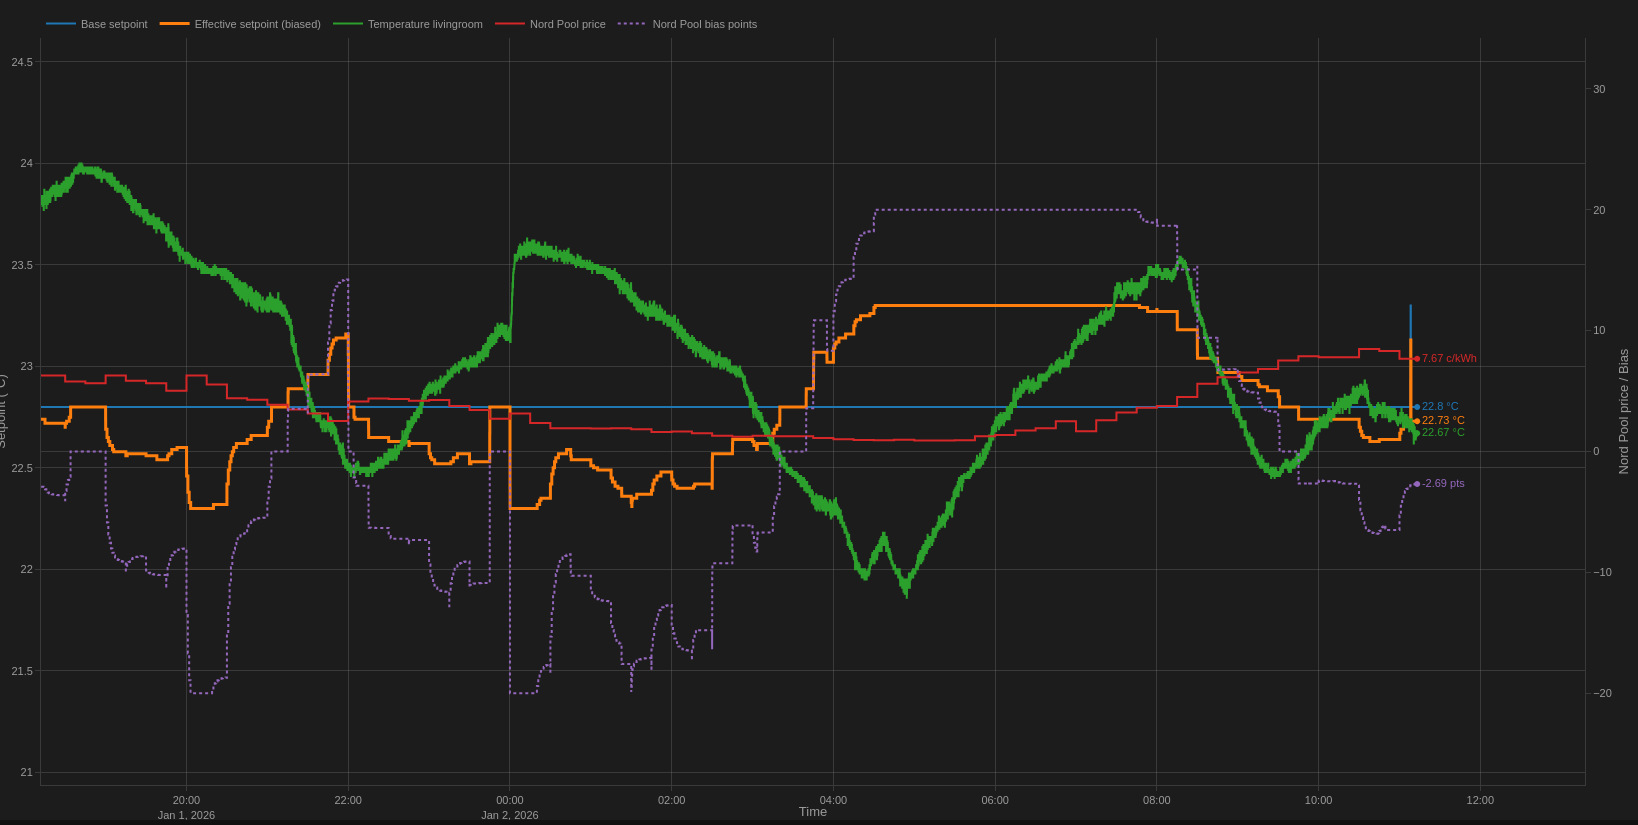The width and height of the screenshot is (1638, 825).
Task: Hide the Effective setpoint (biased) trace
Action: (257, 24)
